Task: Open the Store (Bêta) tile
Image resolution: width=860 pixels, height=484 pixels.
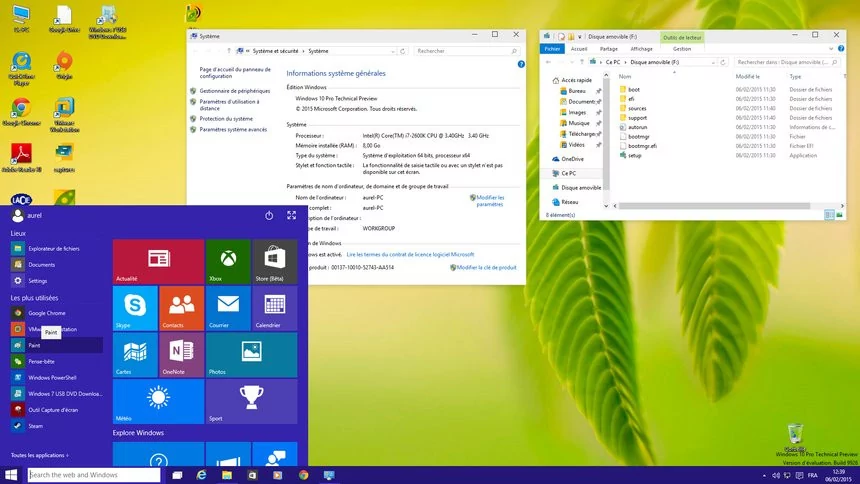Action: point(275,261)
